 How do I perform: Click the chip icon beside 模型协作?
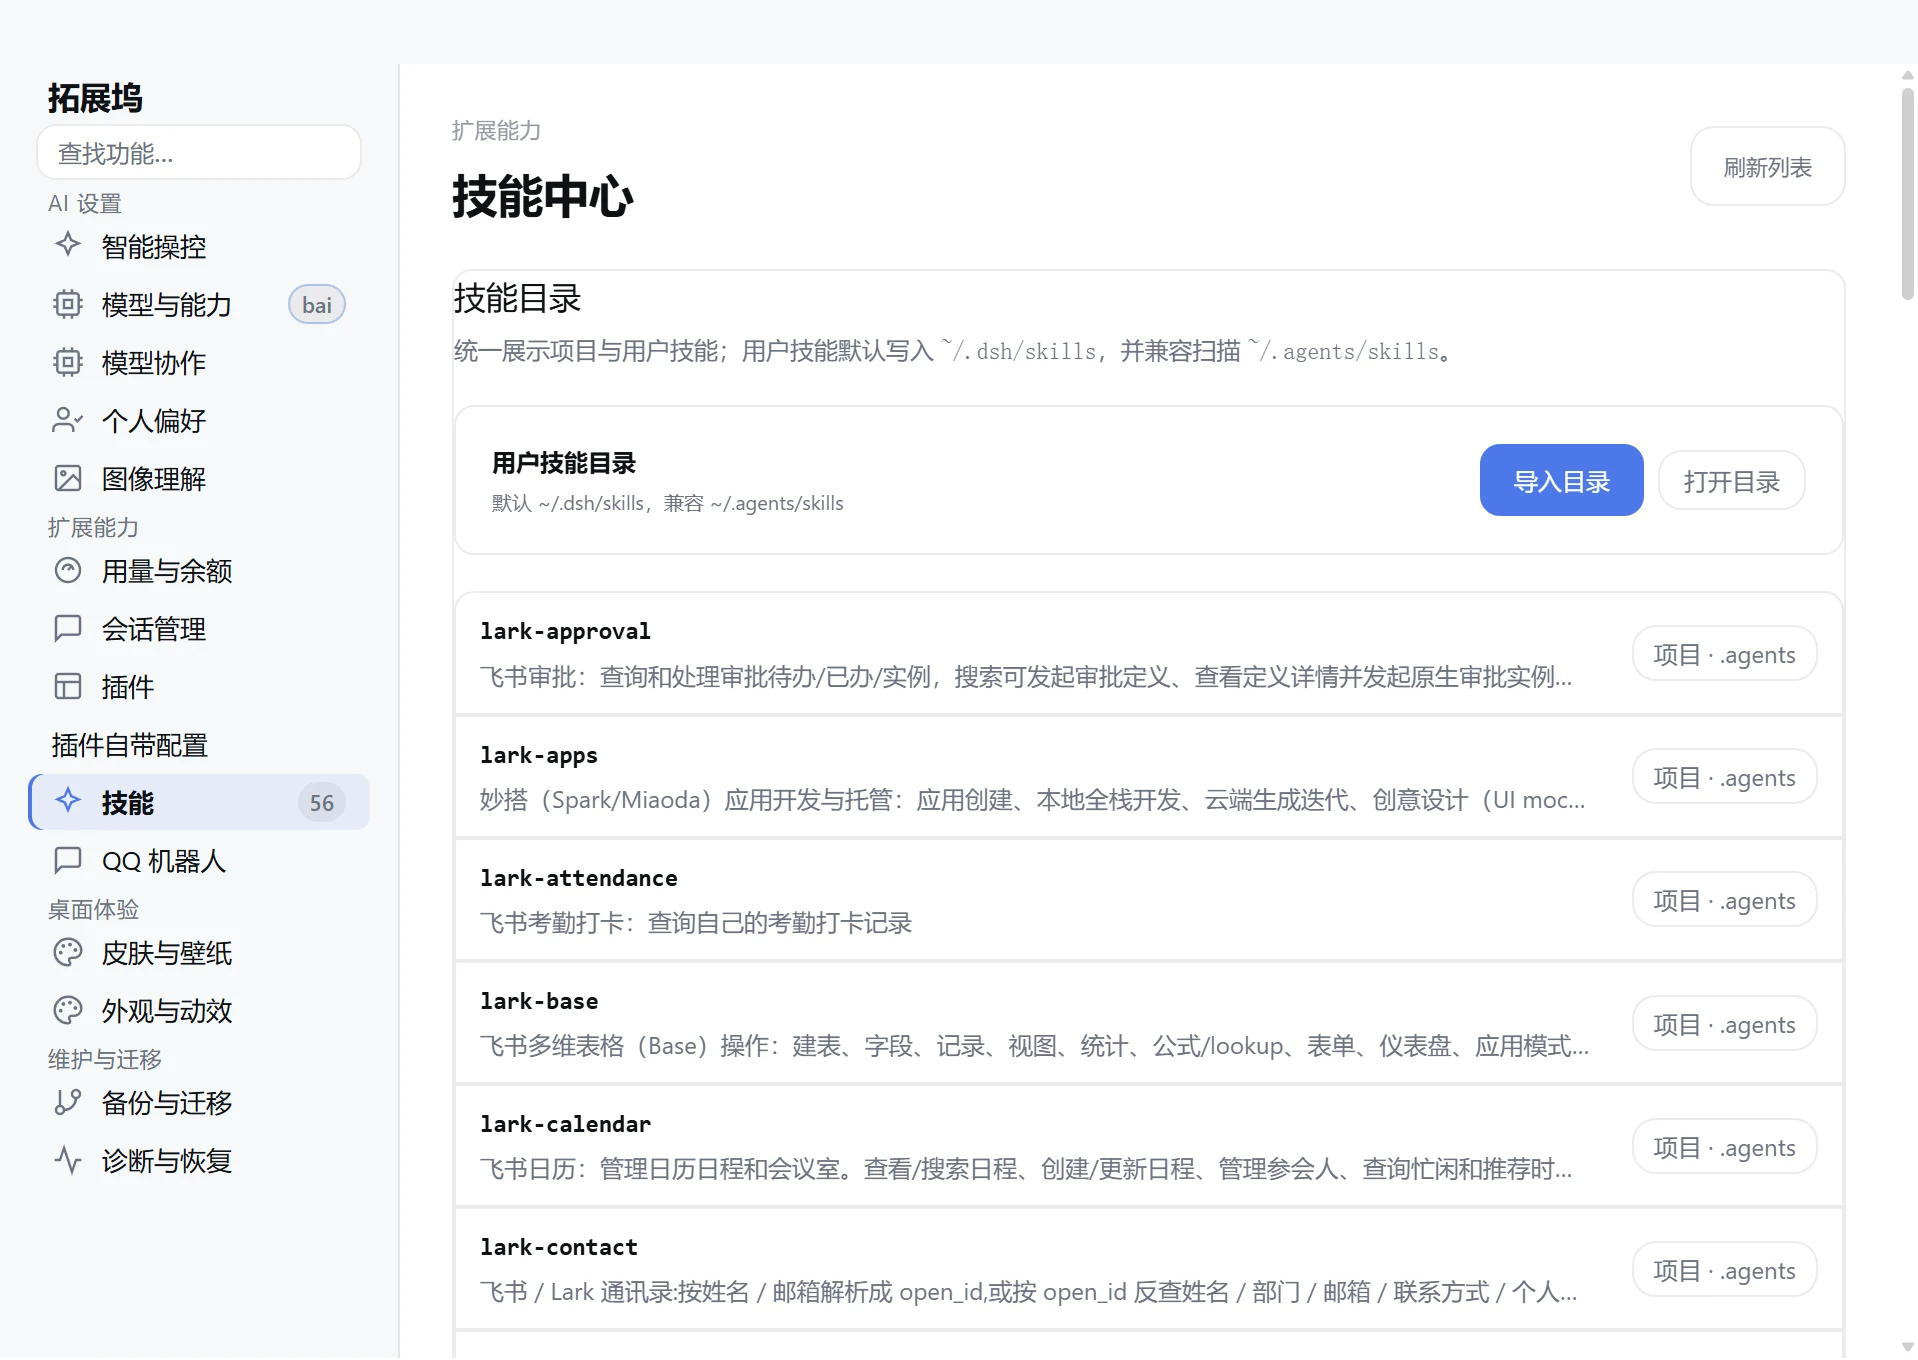68,362
